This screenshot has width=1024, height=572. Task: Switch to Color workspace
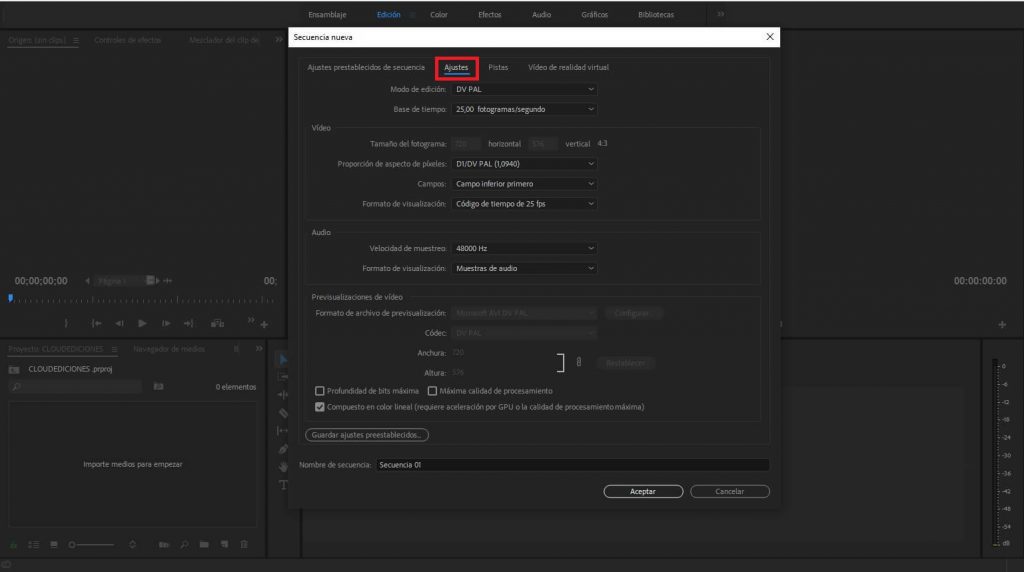tap(439, 14)
